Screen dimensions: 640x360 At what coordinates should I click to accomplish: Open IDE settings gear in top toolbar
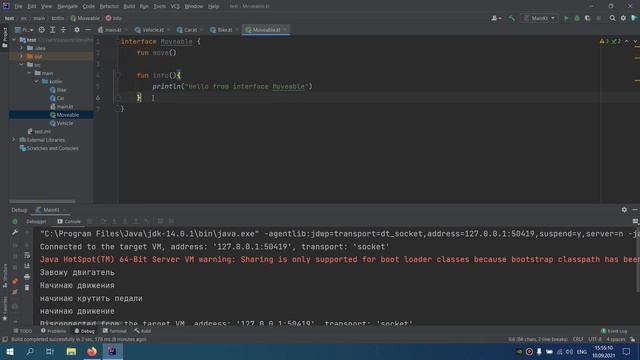tap(623, 18)
